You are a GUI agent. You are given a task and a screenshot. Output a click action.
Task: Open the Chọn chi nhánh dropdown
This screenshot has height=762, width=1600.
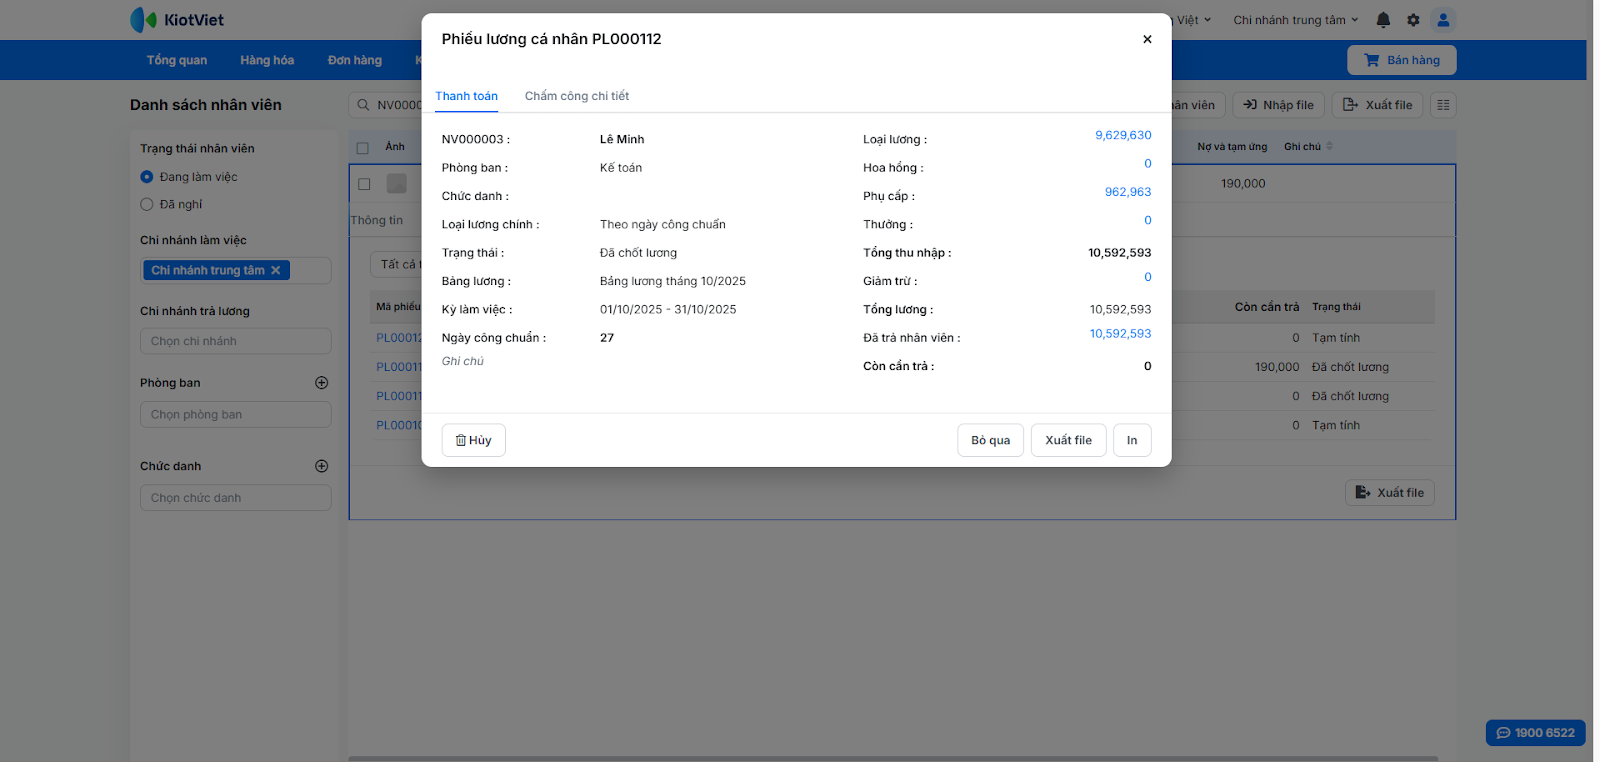235,341
